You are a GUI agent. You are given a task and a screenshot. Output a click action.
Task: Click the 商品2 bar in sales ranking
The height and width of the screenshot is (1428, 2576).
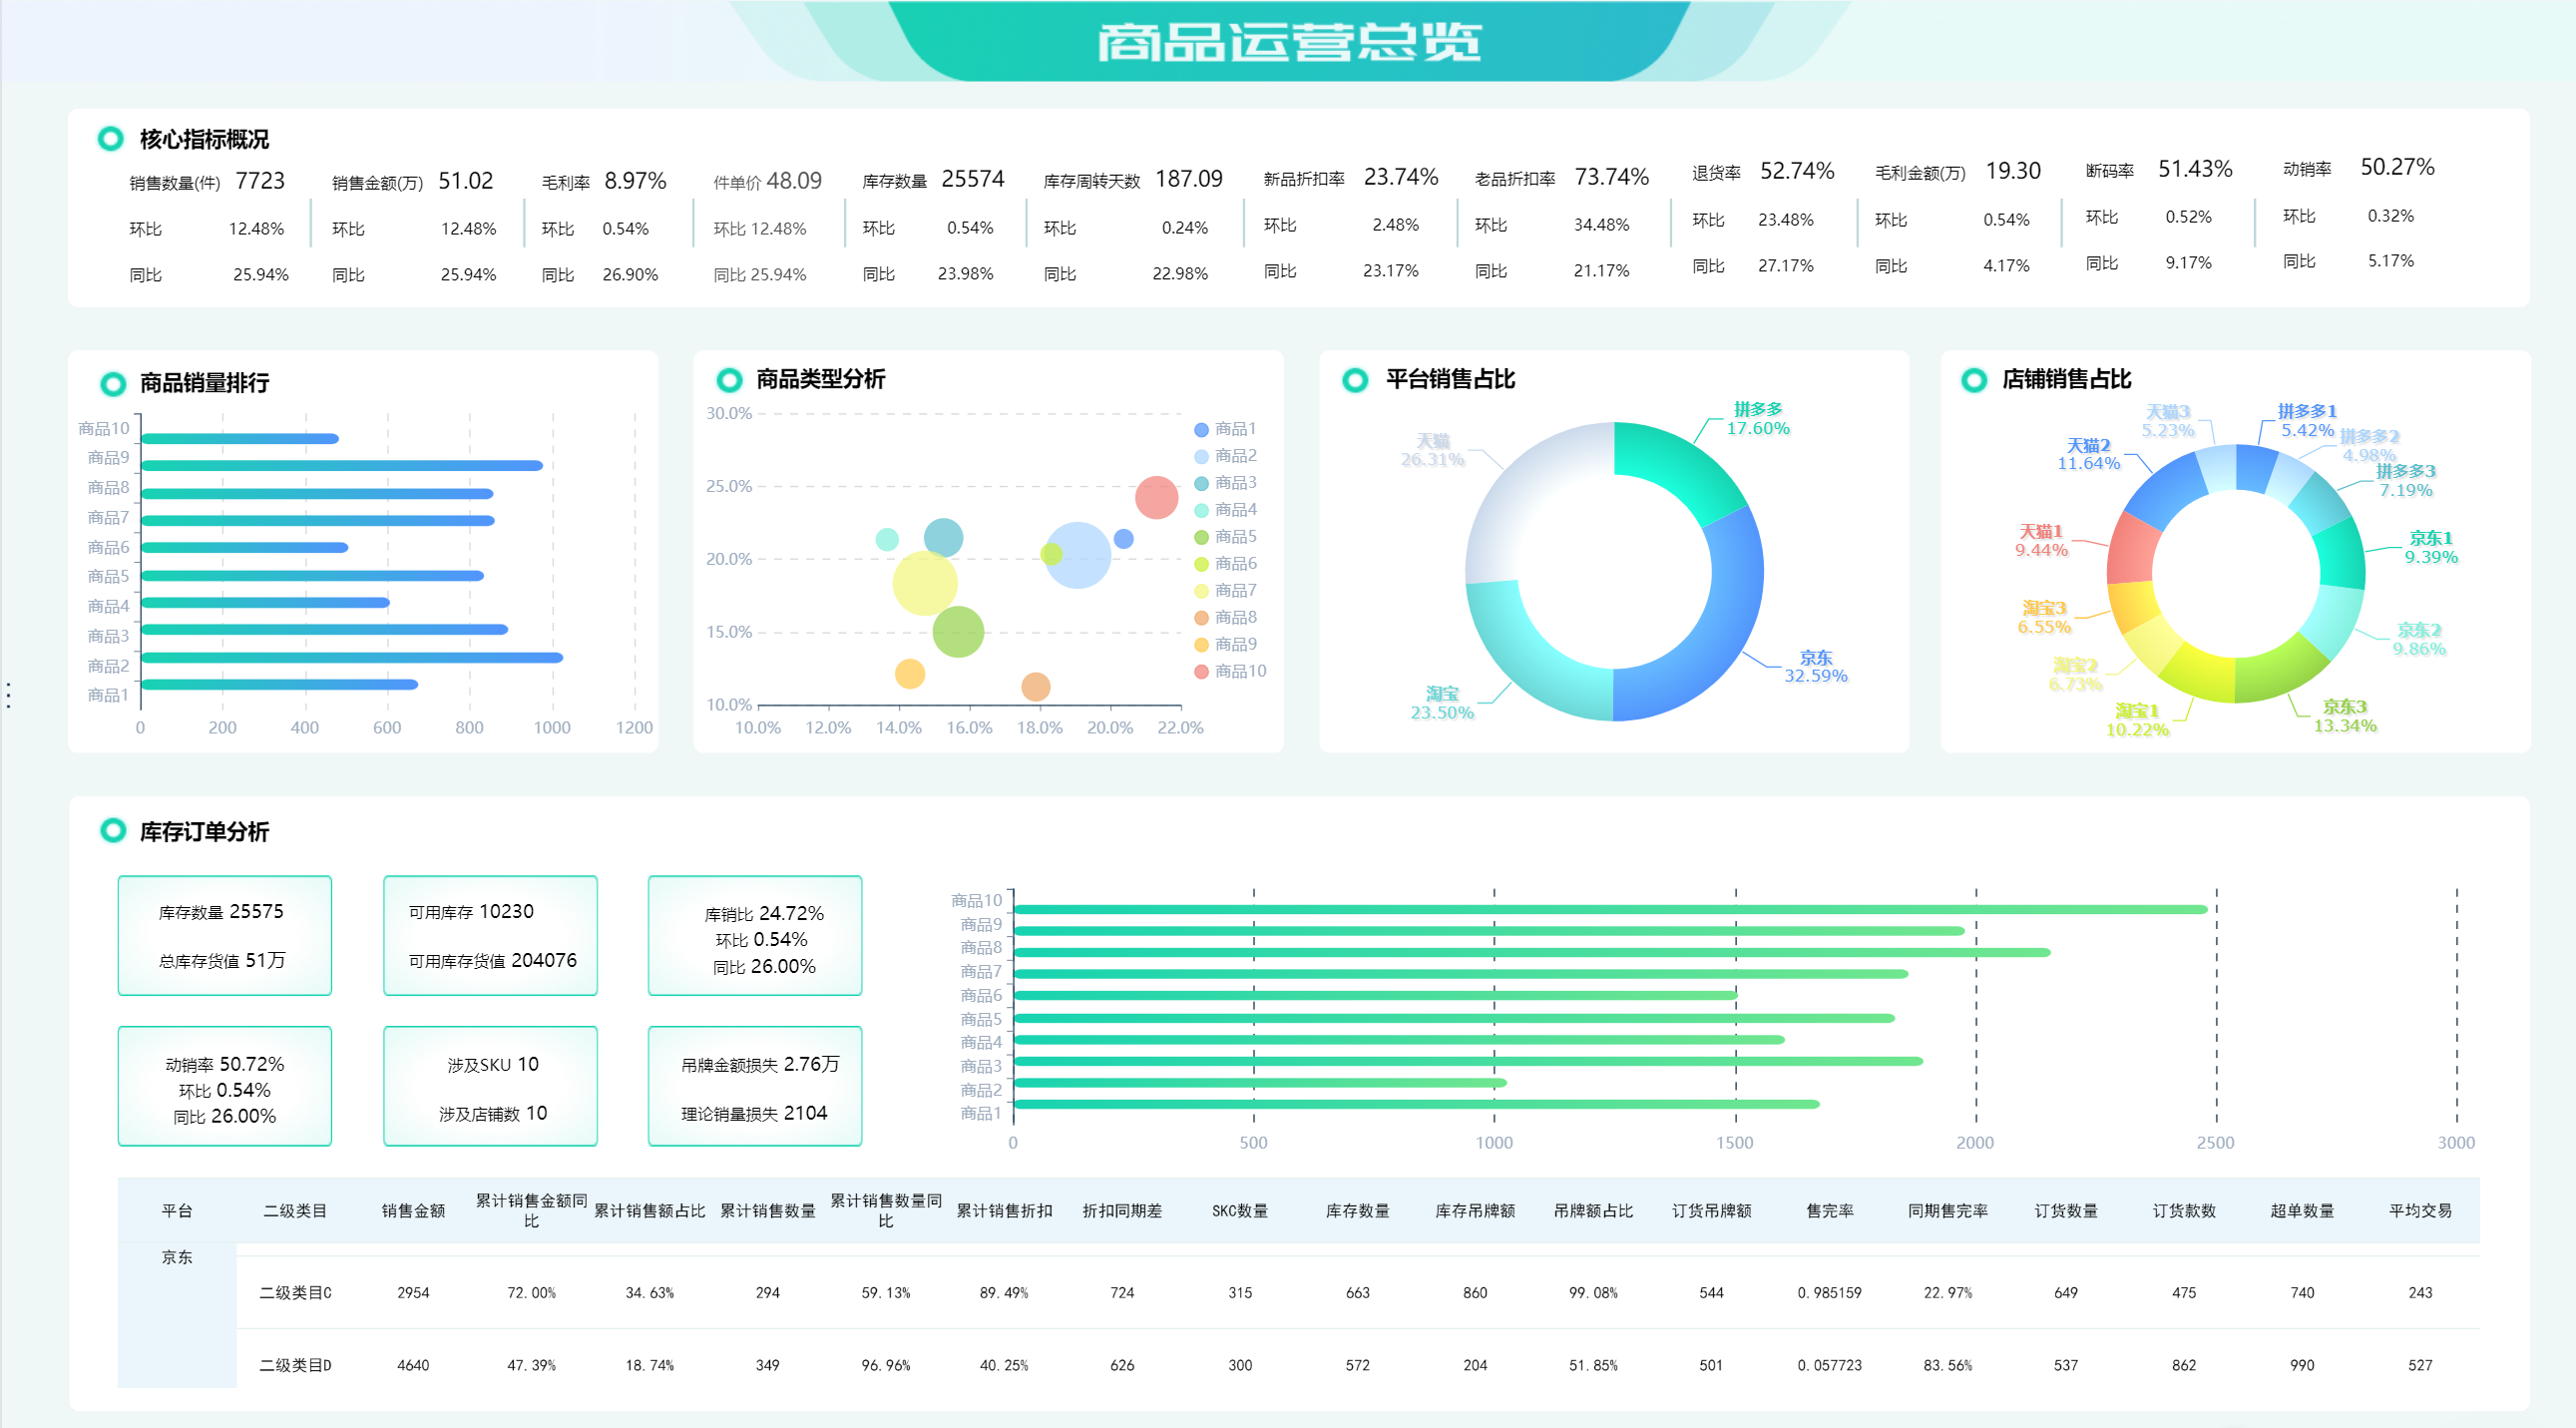pyautogui.click(x=350, y=657)
